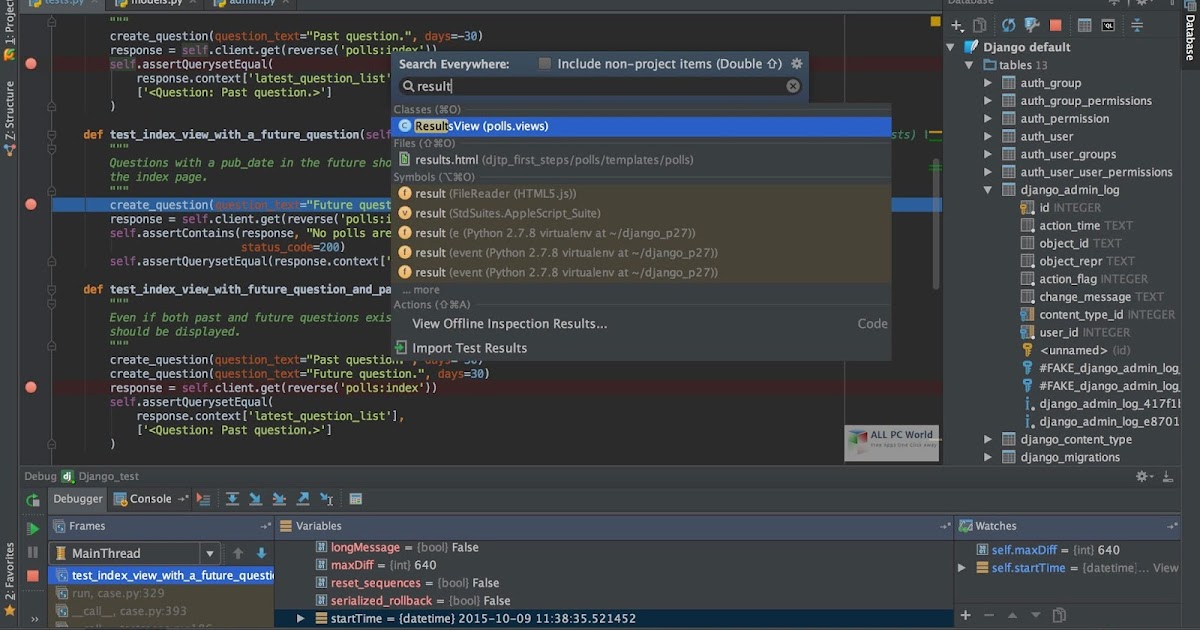The image size is (1200, 630).
Task: Click the pause program icon
Action: 33,552
